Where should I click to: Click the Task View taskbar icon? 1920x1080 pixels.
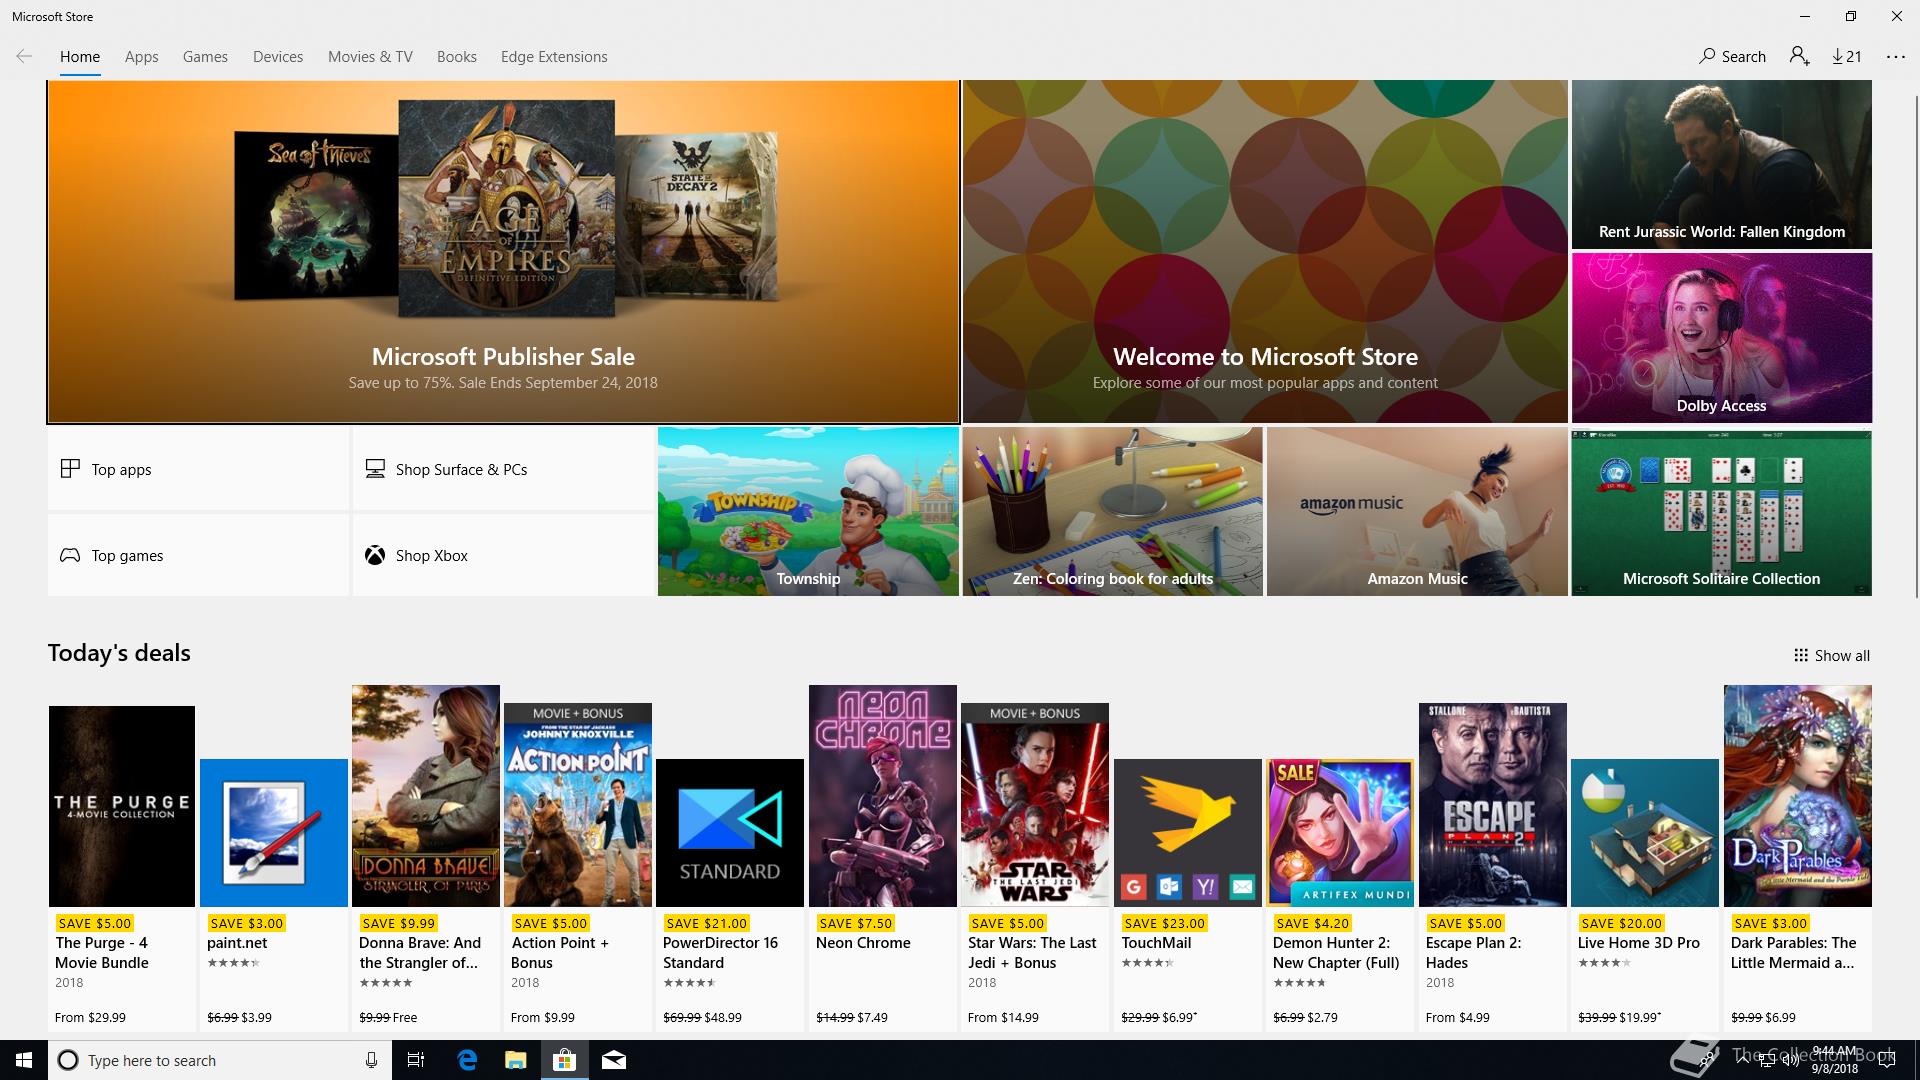(416, 1060)
